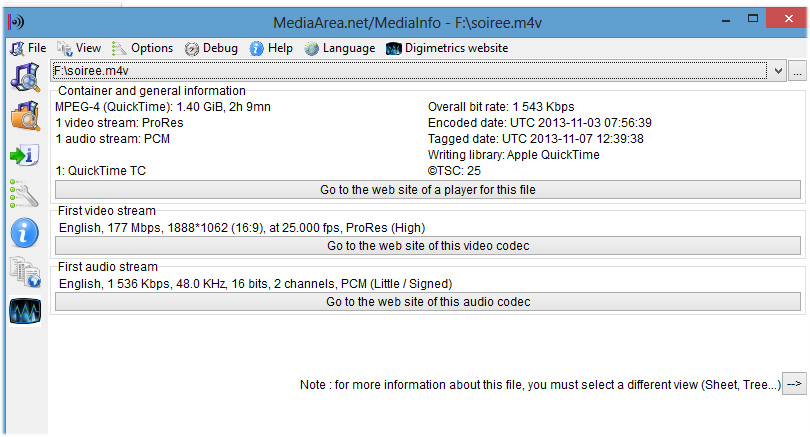Click the blue About info icon in sidebar
This screenshot has height=437, width=810.
[x=24, y=233]
